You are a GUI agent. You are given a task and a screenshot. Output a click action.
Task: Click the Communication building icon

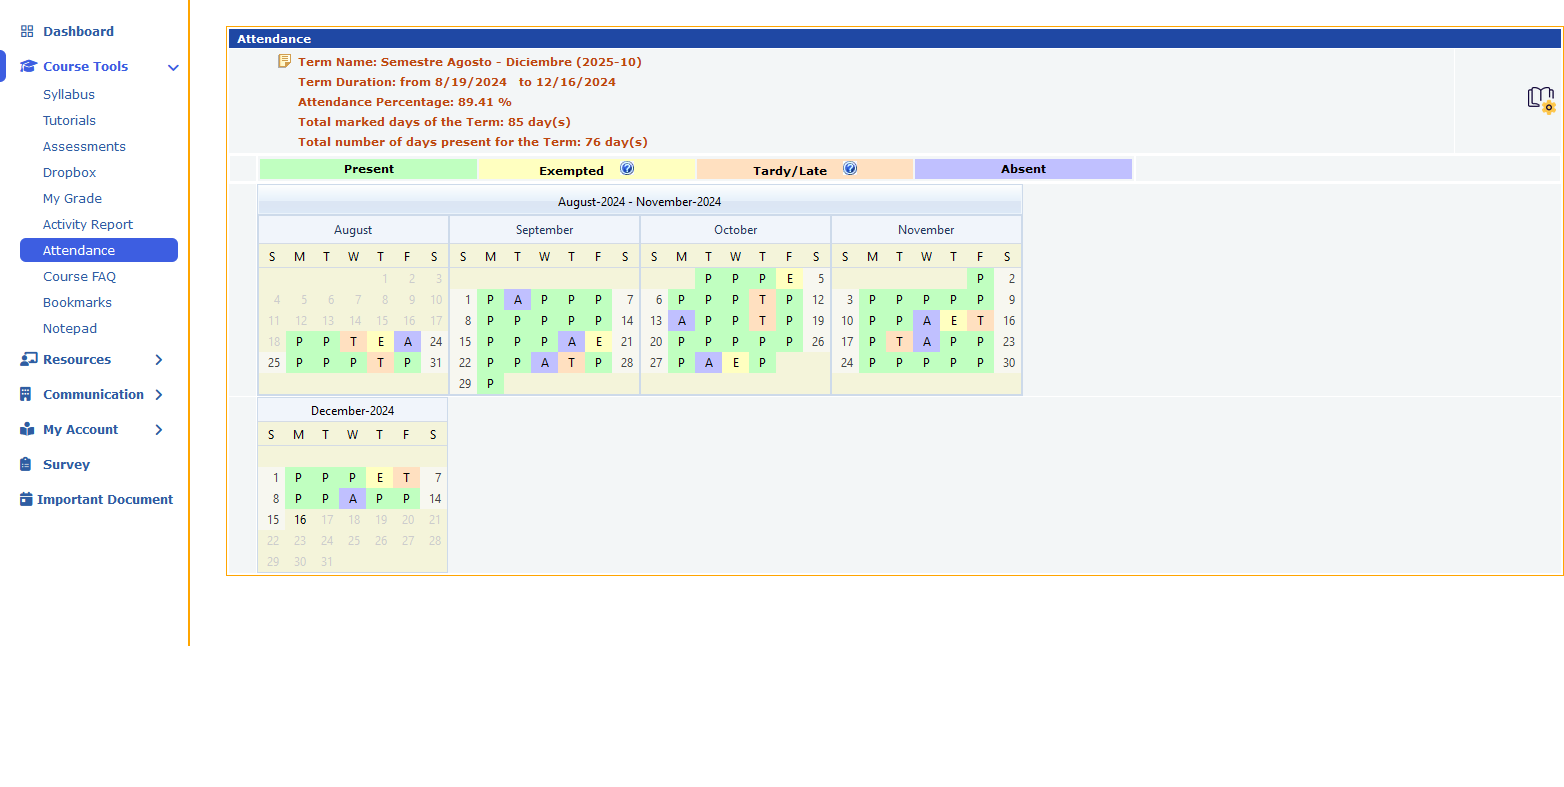tap(26, 395)
